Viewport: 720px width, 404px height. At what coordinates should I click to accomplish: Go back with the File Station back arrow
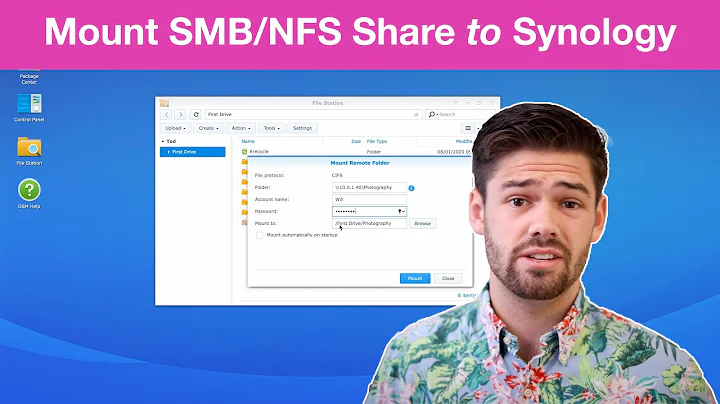(x=167, y=114)
